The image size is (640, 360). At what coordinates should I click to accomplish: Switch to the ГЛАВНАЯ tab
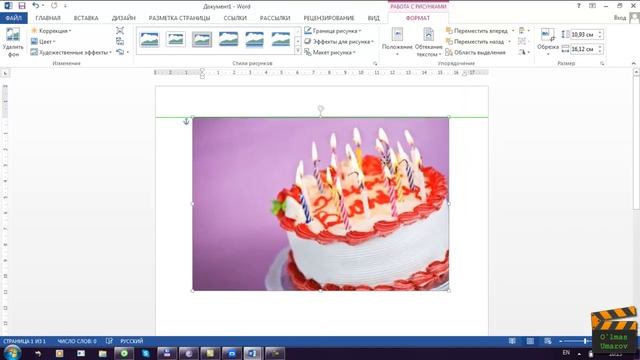click(x=48, y=18)
